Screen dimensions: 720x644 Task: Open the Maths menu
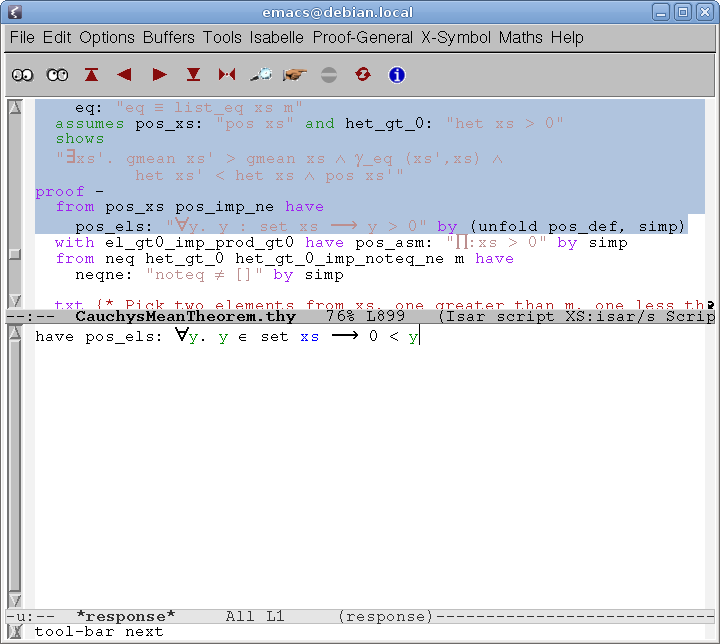click(521, 37)
